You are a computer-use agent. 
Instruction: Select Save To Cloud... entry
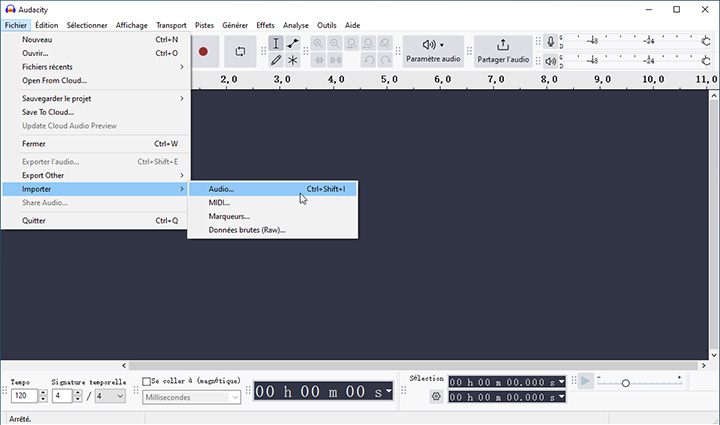pyautogui.click(x=96, y=112)
